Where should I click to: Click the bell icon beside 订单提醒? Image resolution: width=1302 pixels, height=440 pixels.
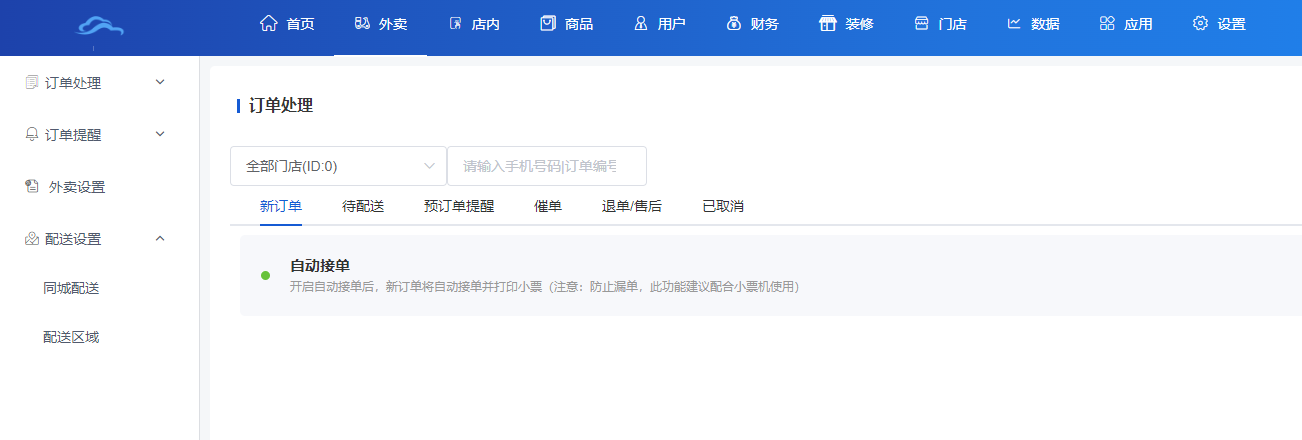coord(31,134)
